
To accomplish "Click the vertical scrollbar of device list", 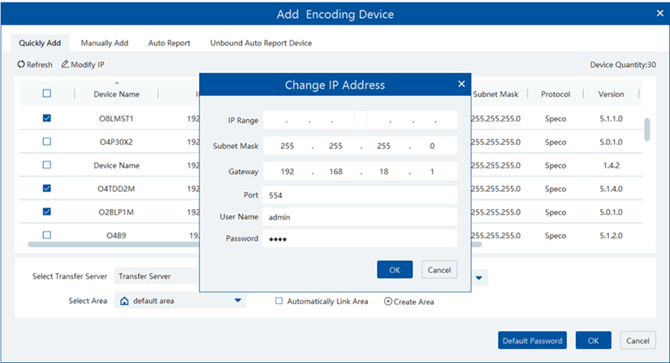I will click(647, 130).
